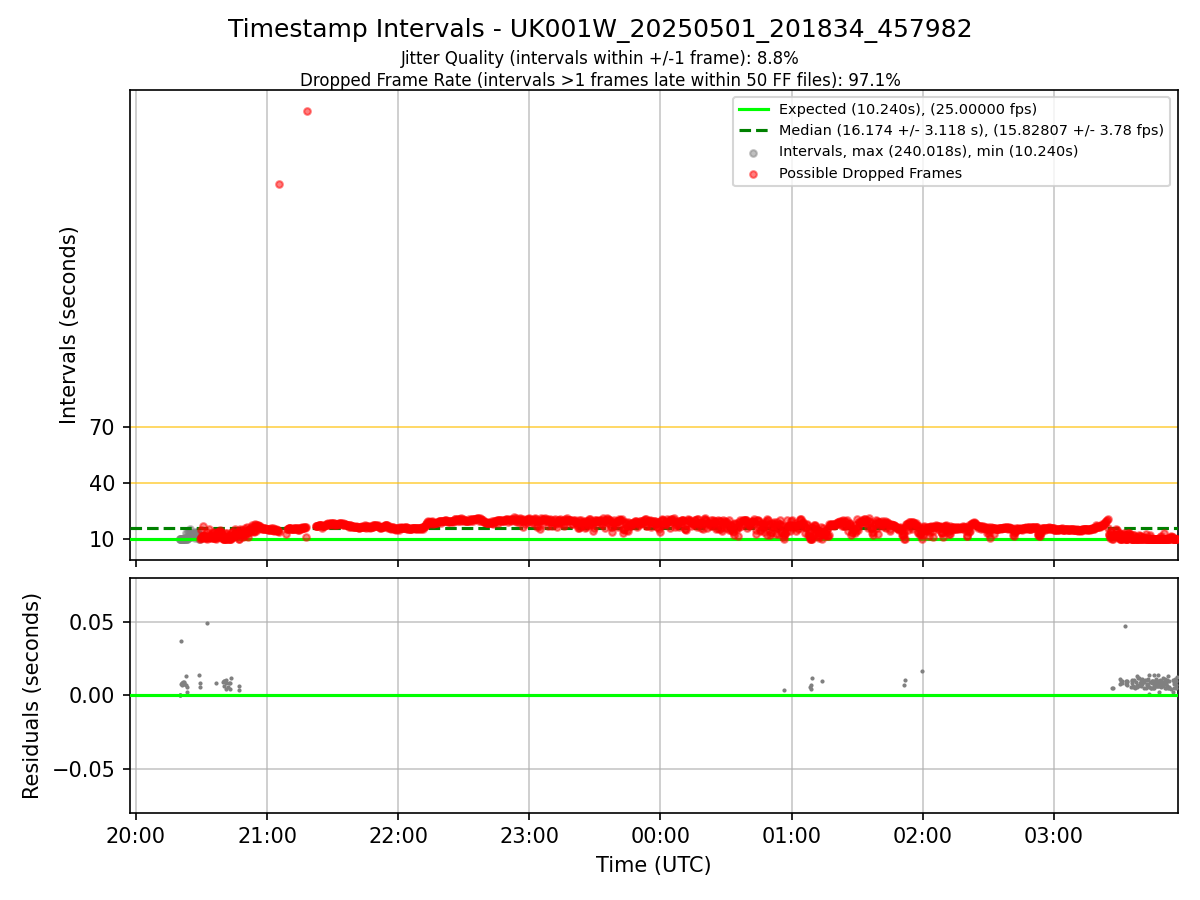Click the Expected (10.240s) legend entry
This screenshot has width=1200, height=900.
click(x=907, y=109)
